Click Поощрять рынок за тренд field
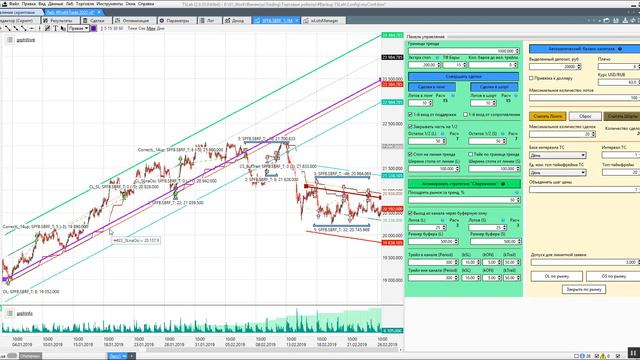The width and height of the screenshot is (640, 360). (x=464, y=200)
